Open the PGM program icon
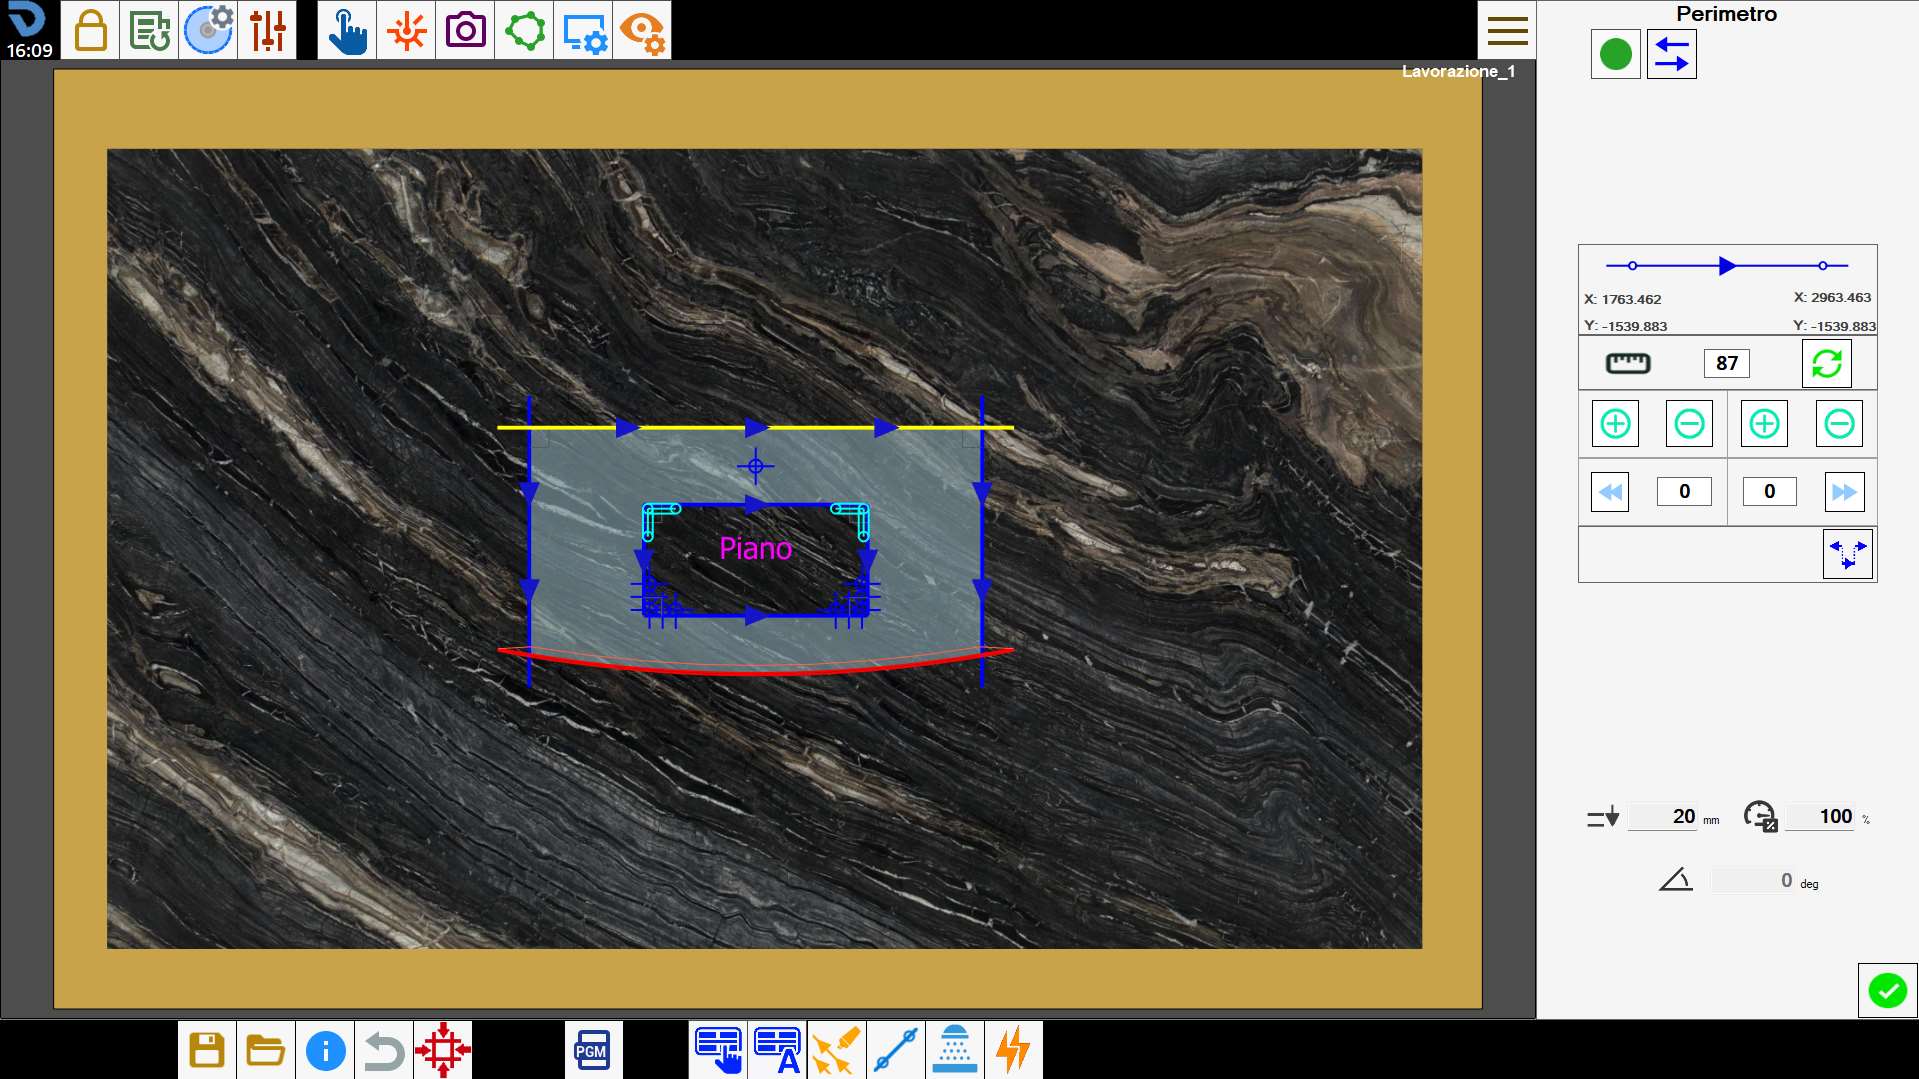Viewport: 1919px width, 1079px height. 593,1050
